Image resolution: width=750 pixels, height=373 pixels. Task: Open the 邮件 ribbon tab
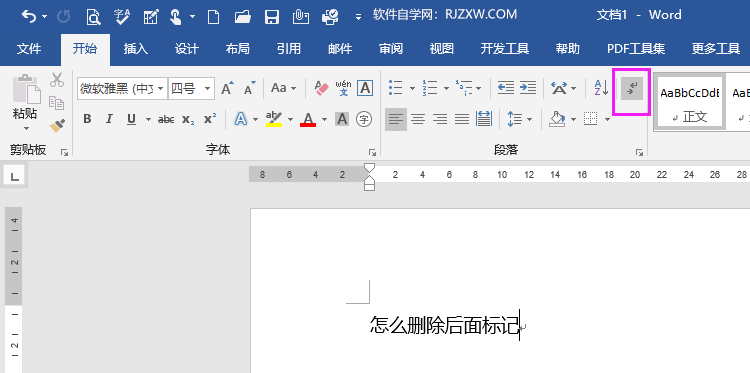[x=340, y=49]
